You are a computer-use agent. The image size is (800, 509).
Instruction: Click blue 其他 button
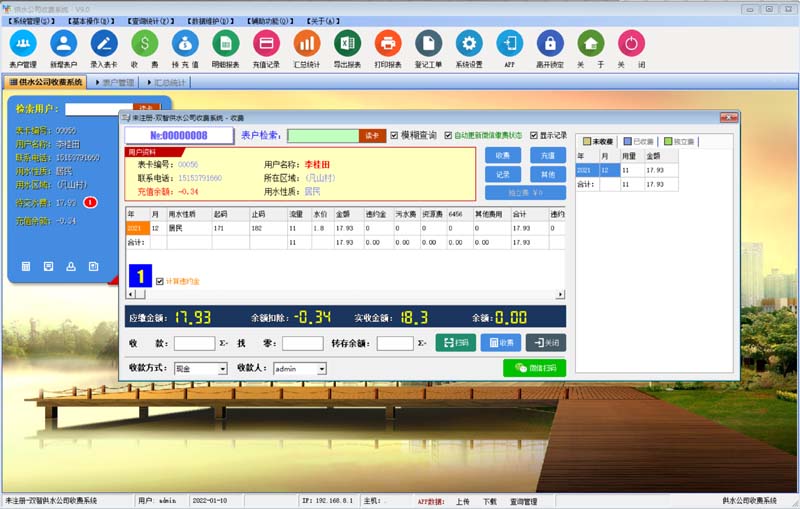pyautogui.click(x=547, y=174)
